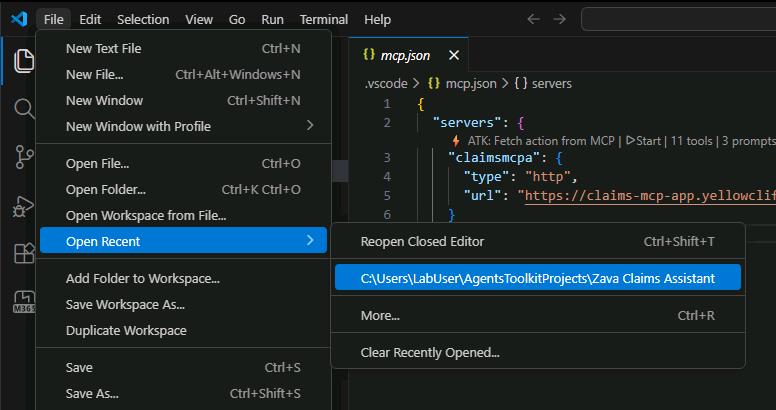Screen dimensions: 776x410
Task: Expand the Open Recent submenu
Action: [183, 241]
